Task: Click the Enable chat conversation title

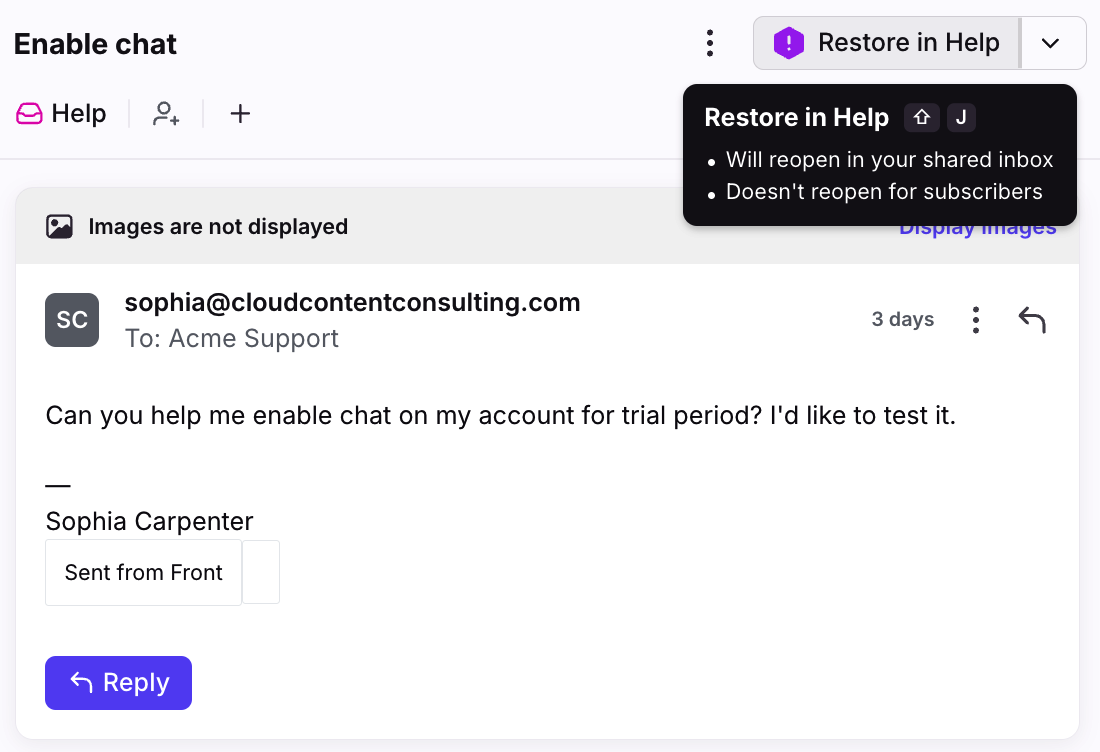Action: click(x=95, y=44)
